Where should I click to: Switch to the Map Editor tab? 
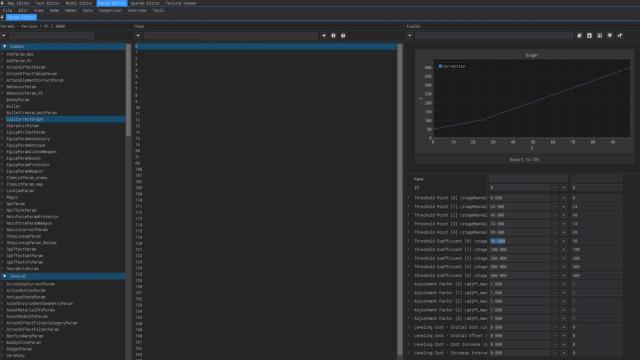click(x=18, y=3)
